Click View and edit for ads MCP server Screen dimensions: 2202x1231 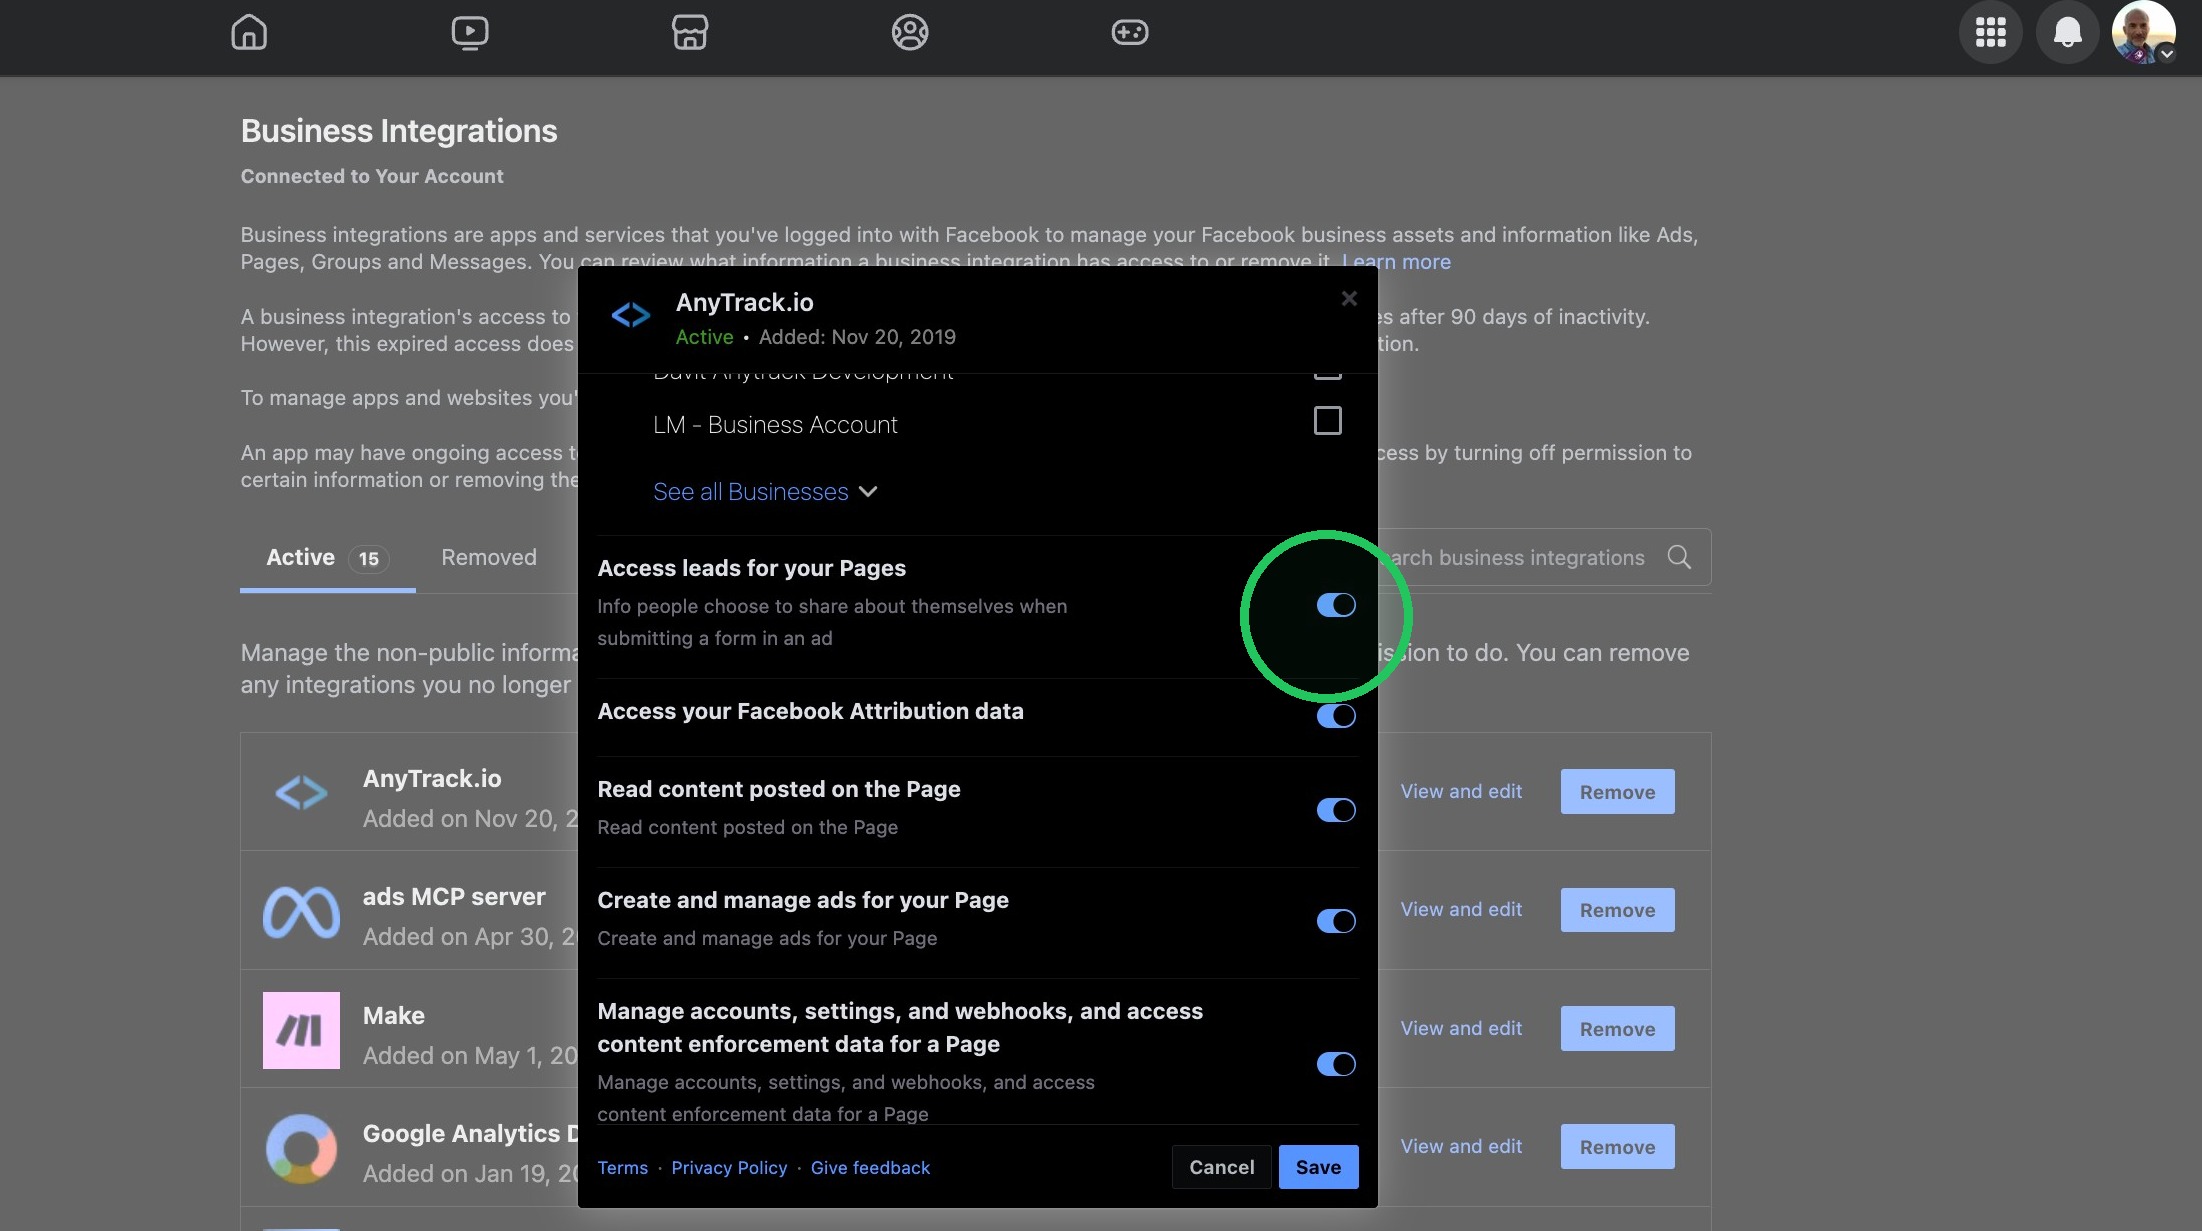1461,909
